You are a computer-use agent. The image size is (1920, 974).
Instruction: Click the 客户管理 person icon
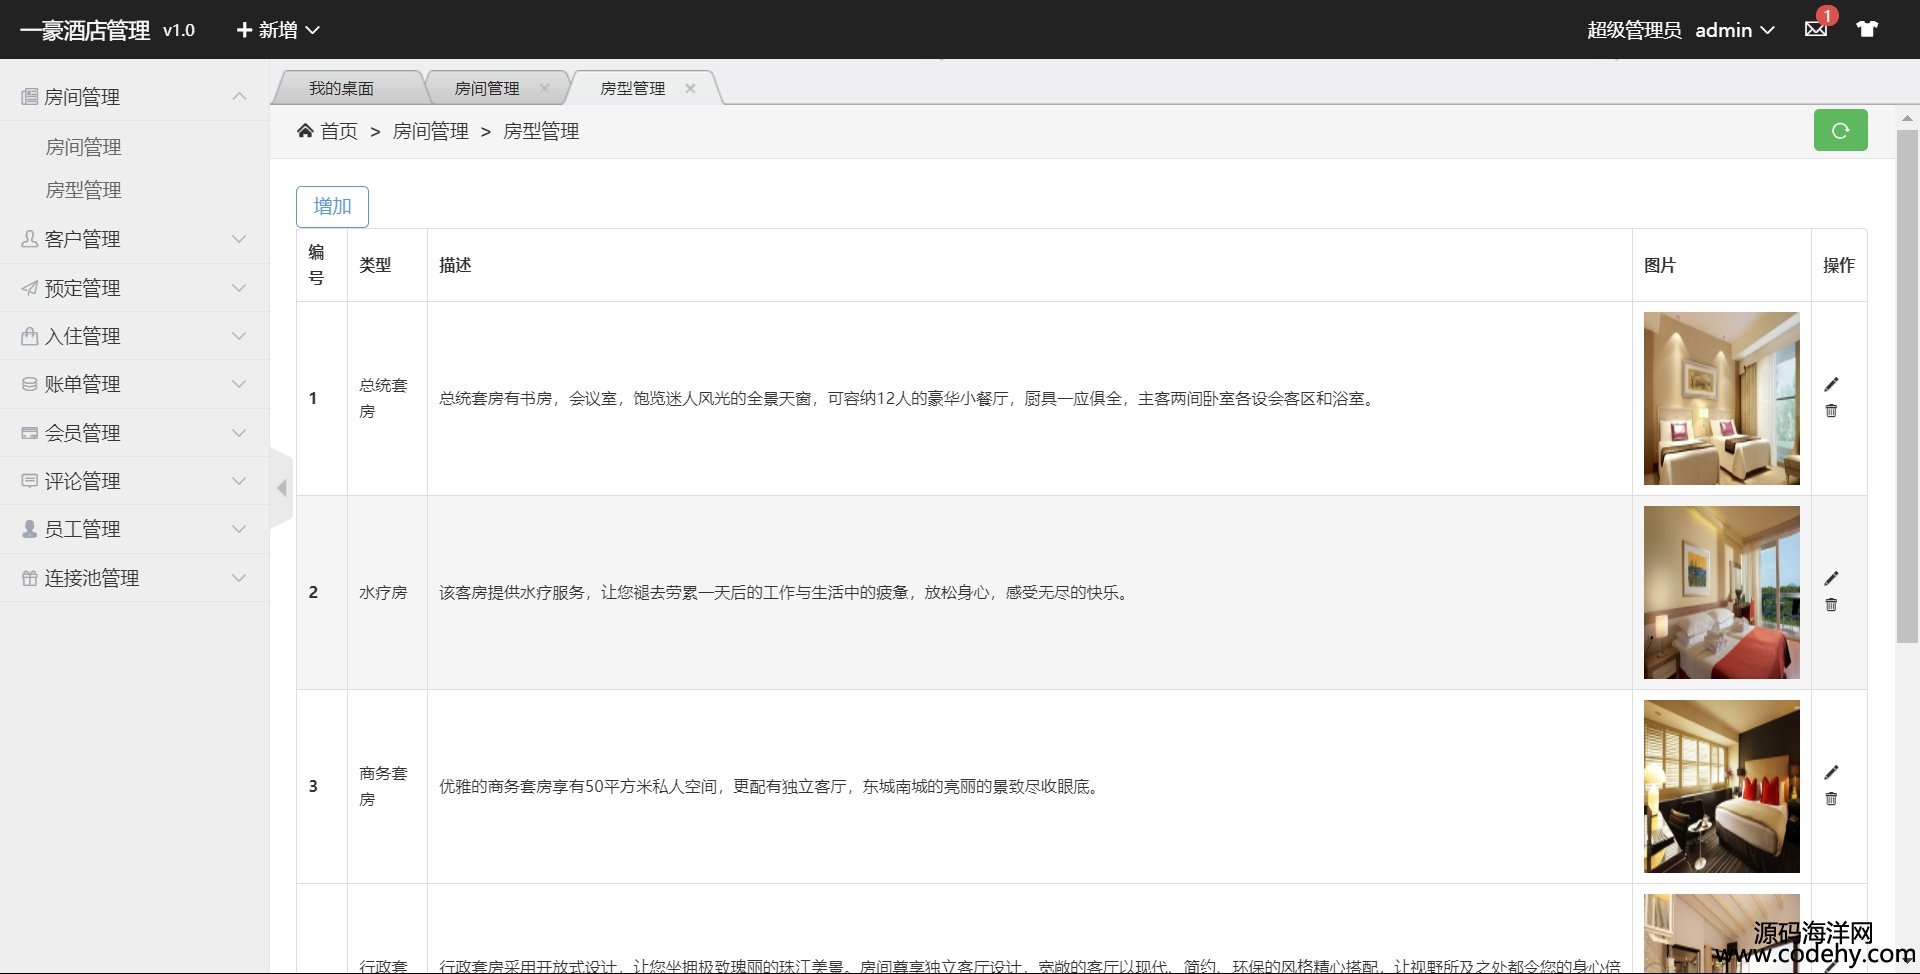[x=30, y=239]
